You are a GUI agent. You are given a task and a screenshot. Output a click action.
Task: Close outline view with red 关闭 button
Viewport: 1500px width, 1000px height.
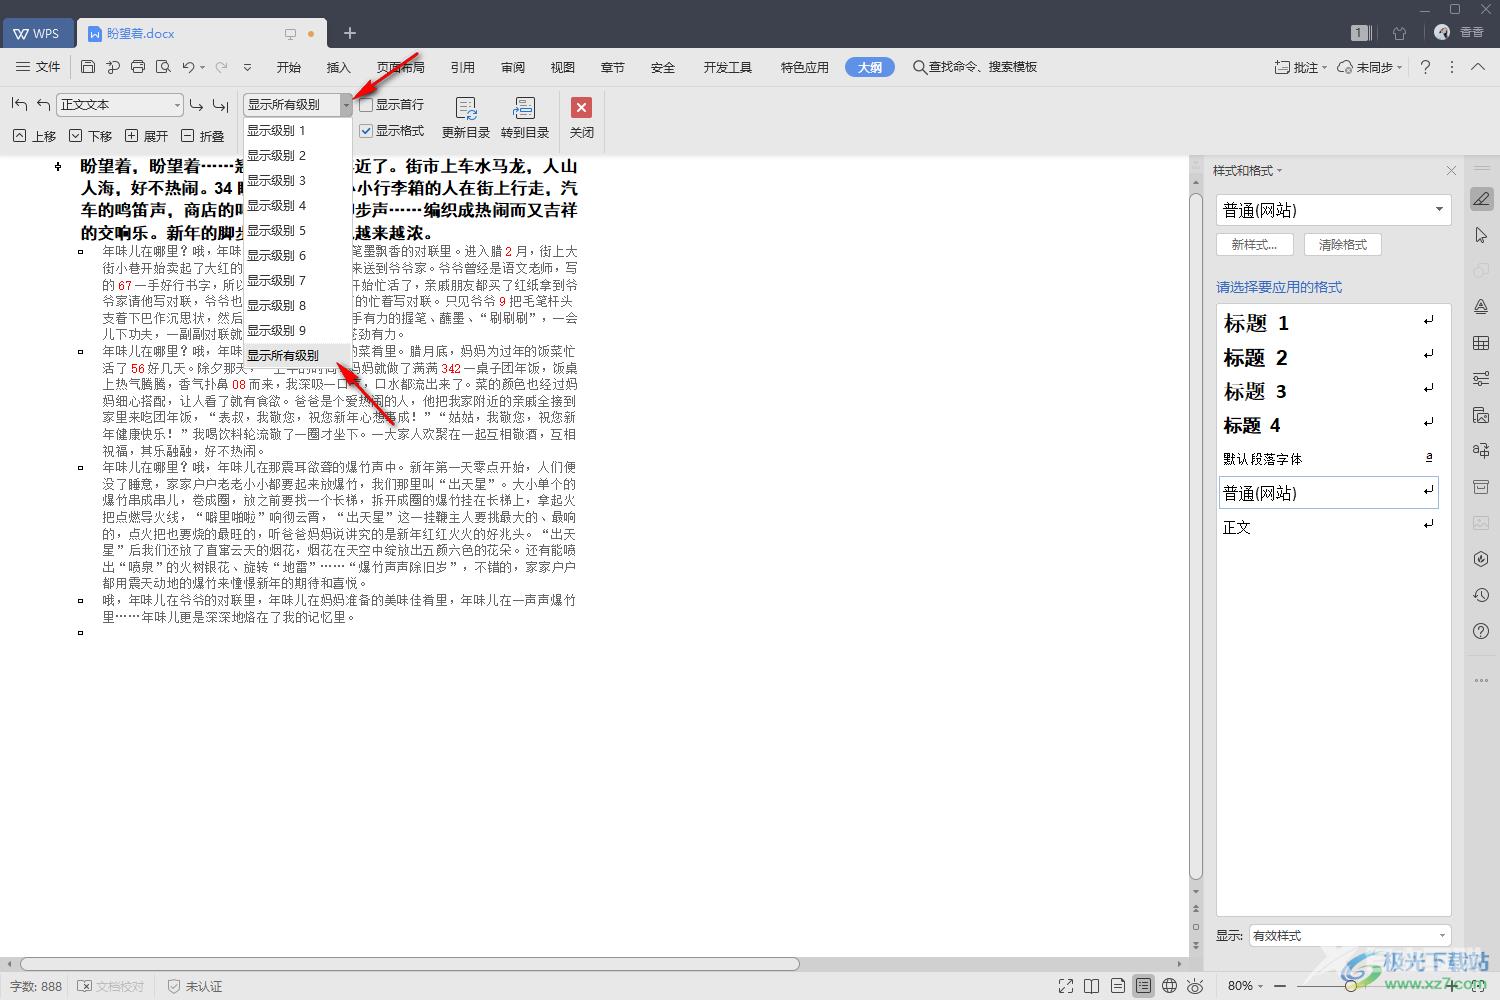tap(581, 118)
